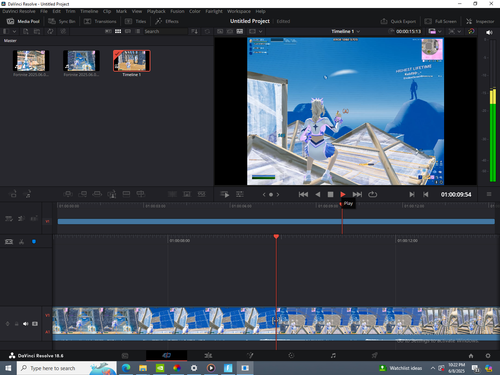The height and width of the screenshot is (375, 500).
Task: Open the Sync Bin panel
Action: tap(62, 21)
